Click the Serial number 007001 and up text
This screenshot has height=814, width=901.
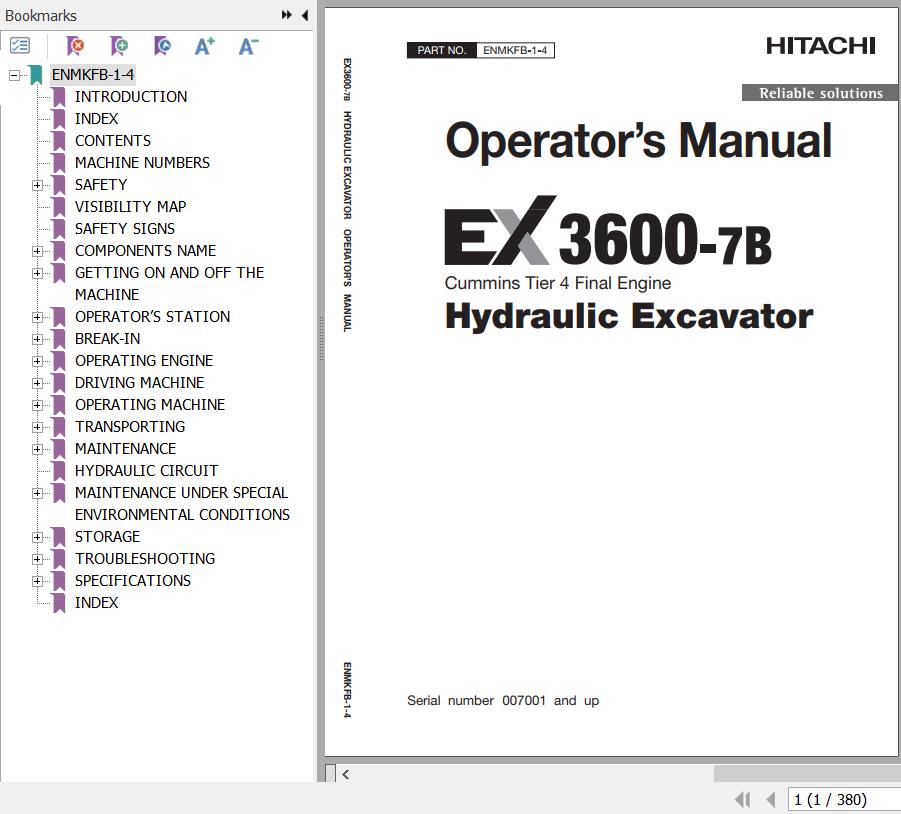click(503, 701)
